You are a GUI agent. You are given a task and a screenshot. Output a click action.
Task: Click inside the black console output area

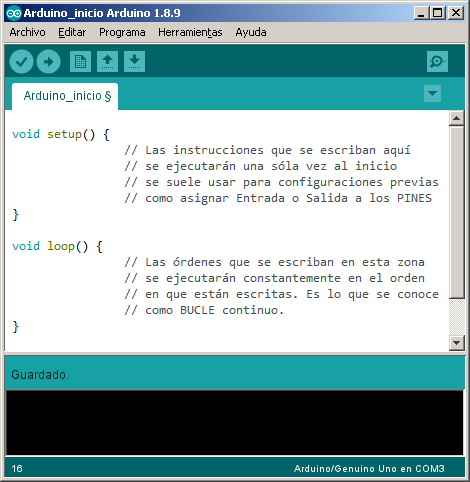coord(235,423)
